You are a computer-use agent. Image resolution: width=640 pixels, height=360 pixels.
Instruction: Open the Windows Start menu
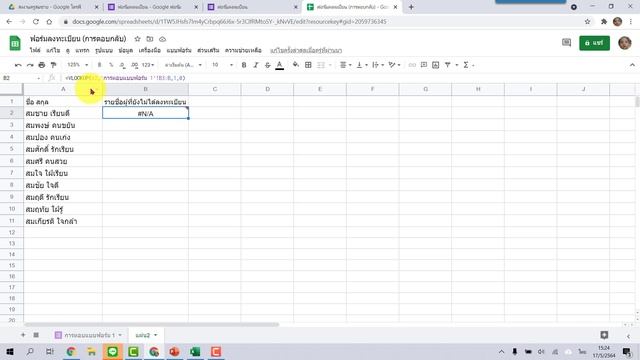(10, 351)
